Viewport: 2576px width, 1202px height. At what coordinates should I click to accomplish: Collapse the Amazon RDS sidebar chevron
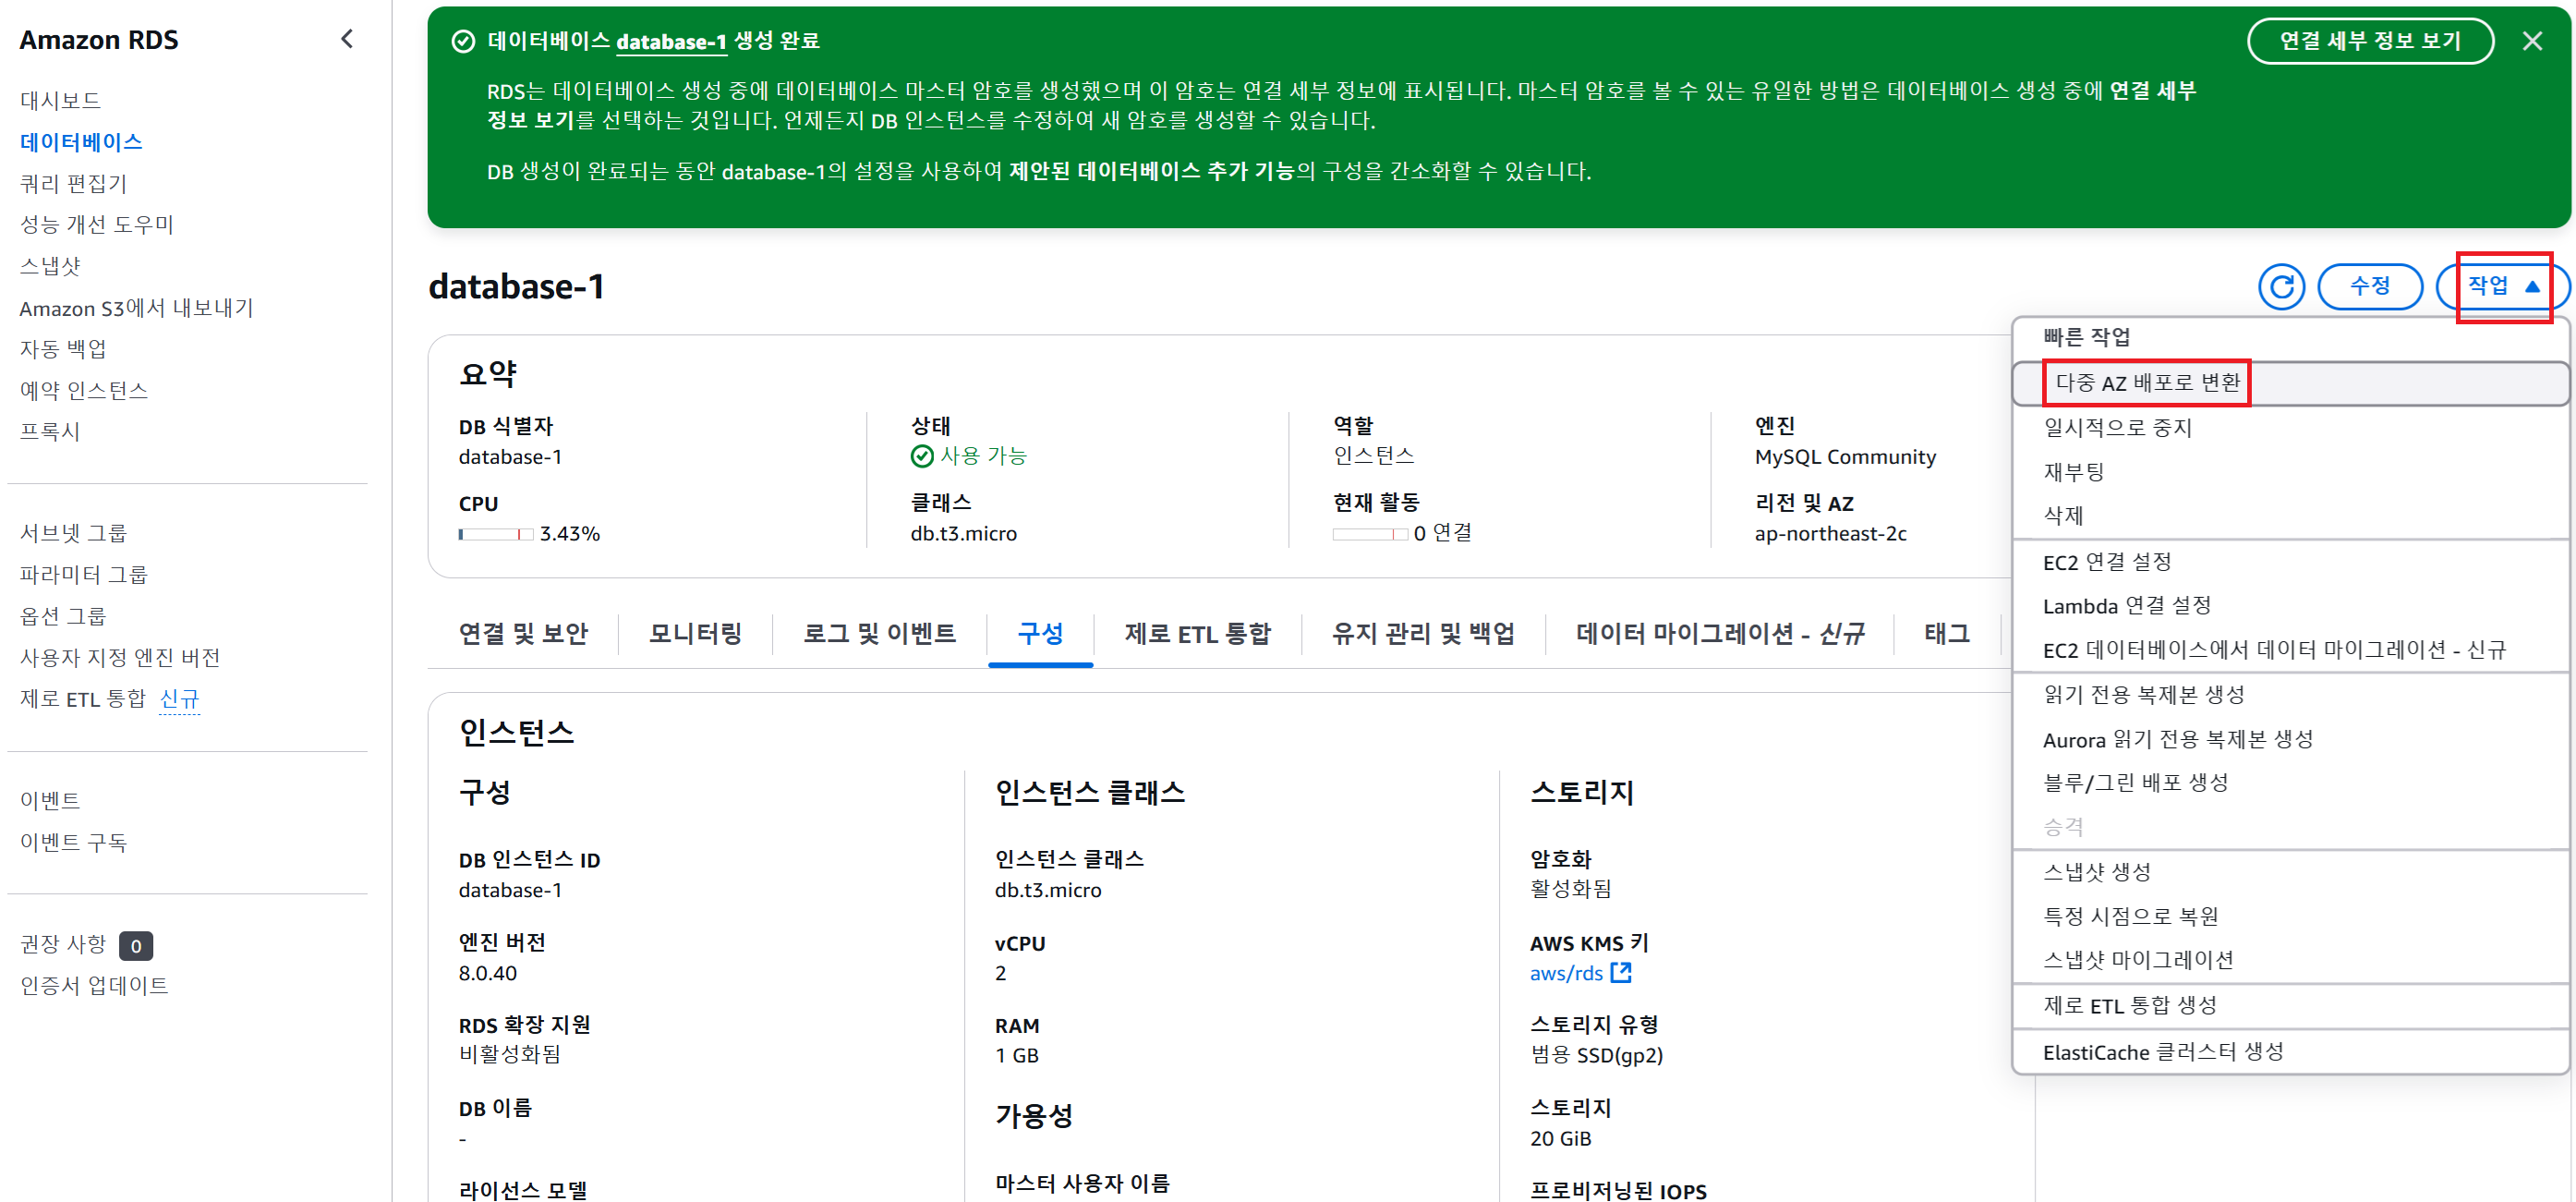click(x=347, y=39)
